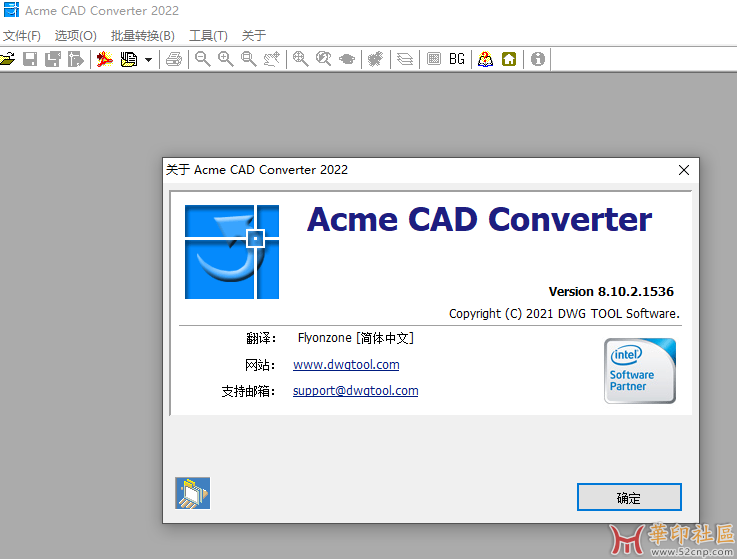Click the Convert to PDF icon

[104, 59]
